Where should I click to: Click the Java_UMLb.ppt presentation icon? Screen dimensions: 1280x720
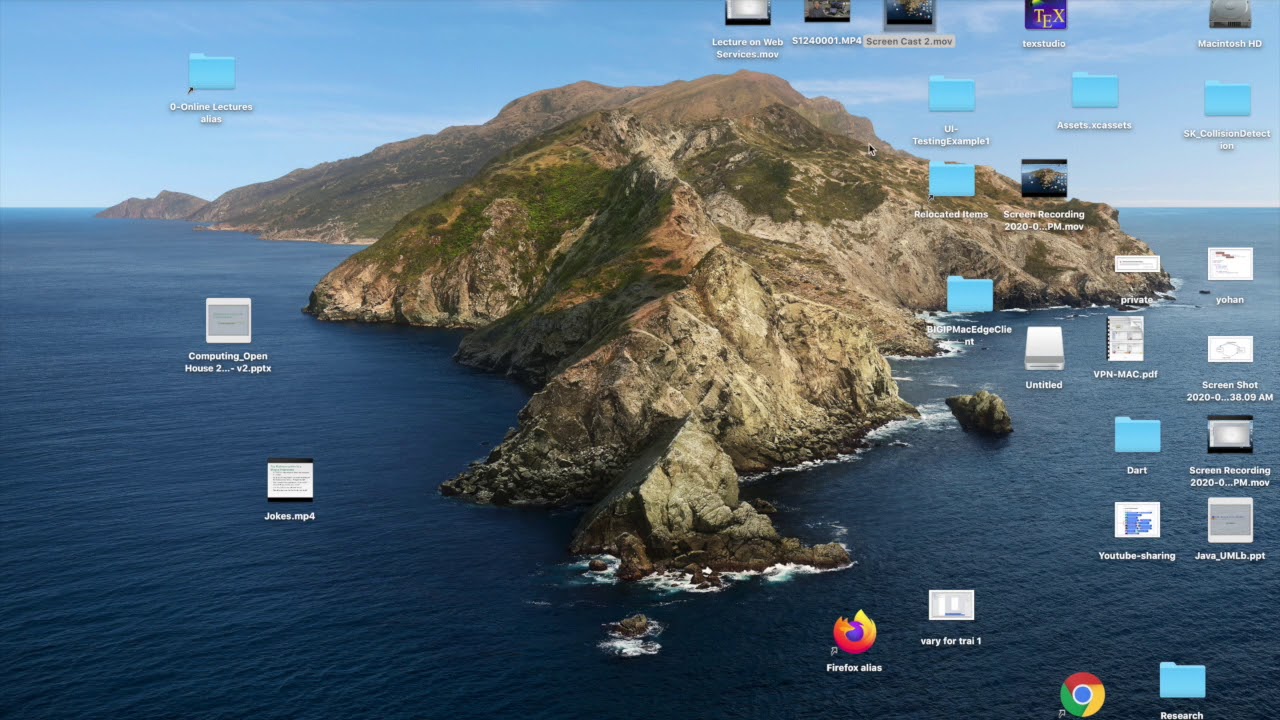click(x=1230, y=520)
